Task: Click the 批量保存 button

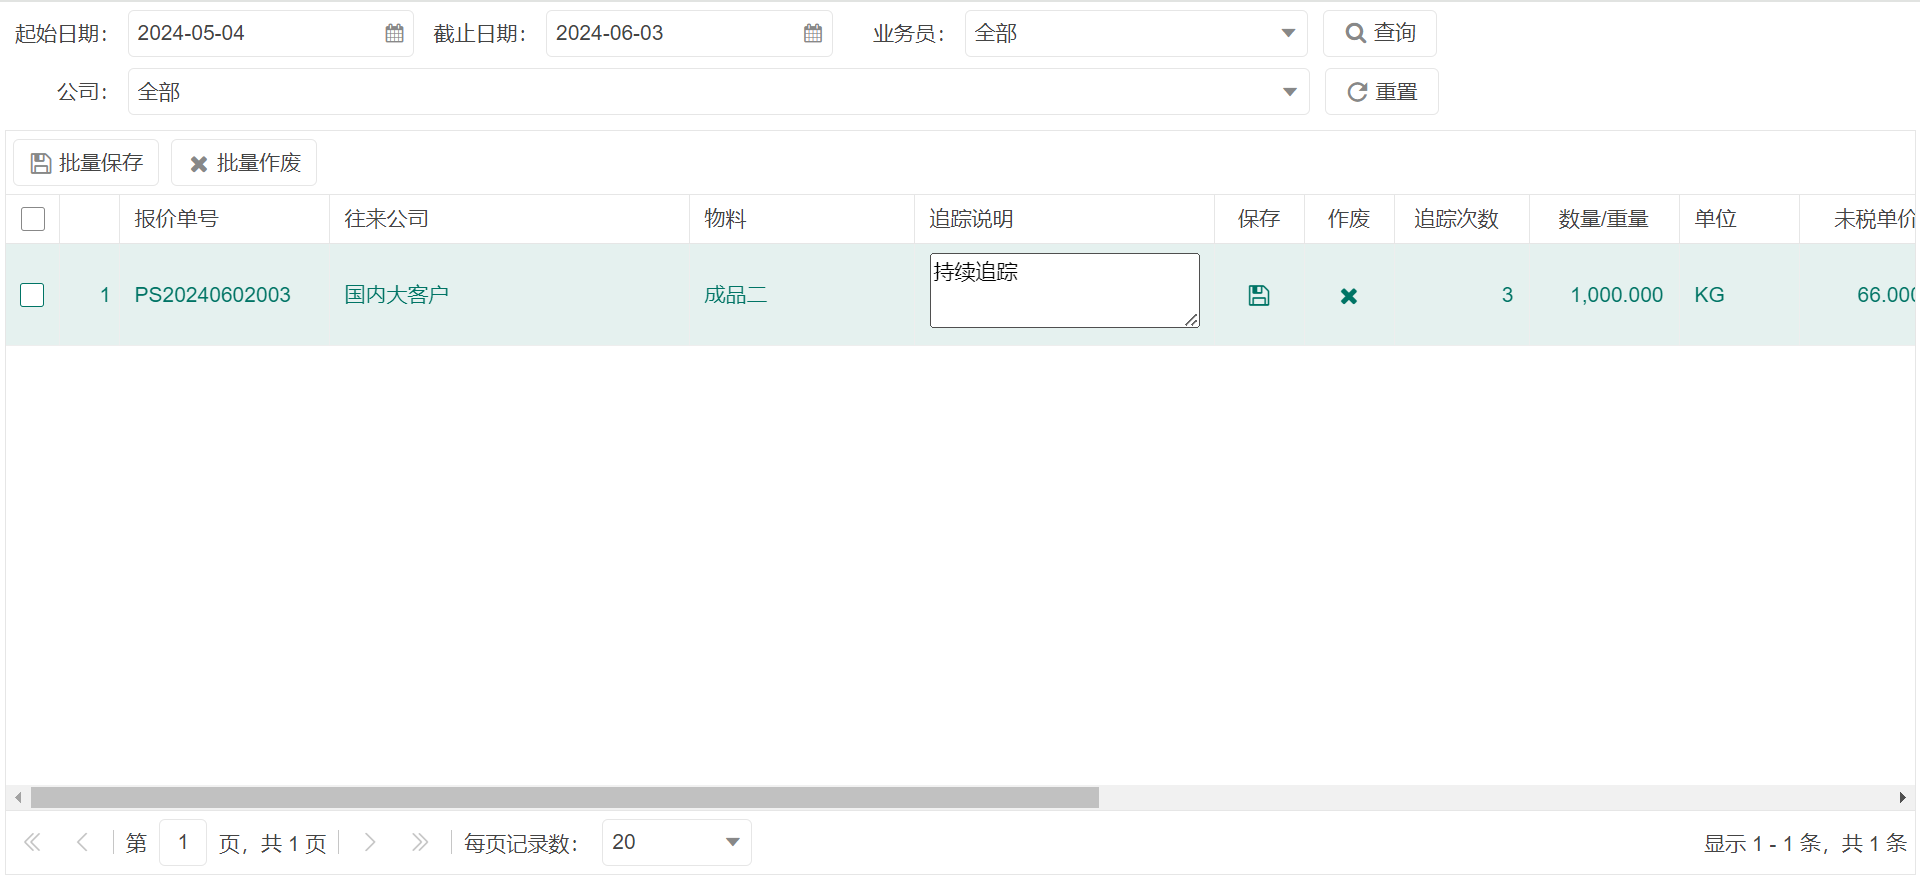Action: coord(86,163)
